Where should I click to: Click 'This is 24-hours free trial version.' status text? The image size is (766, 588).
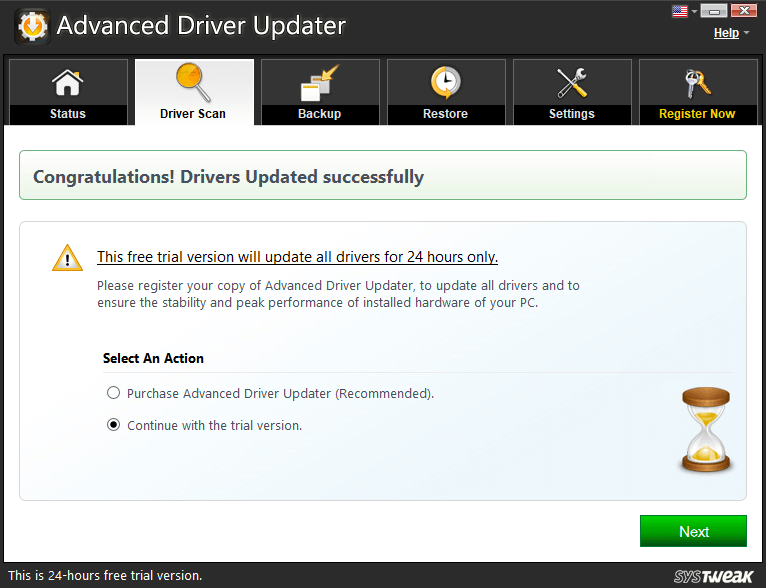105,575
